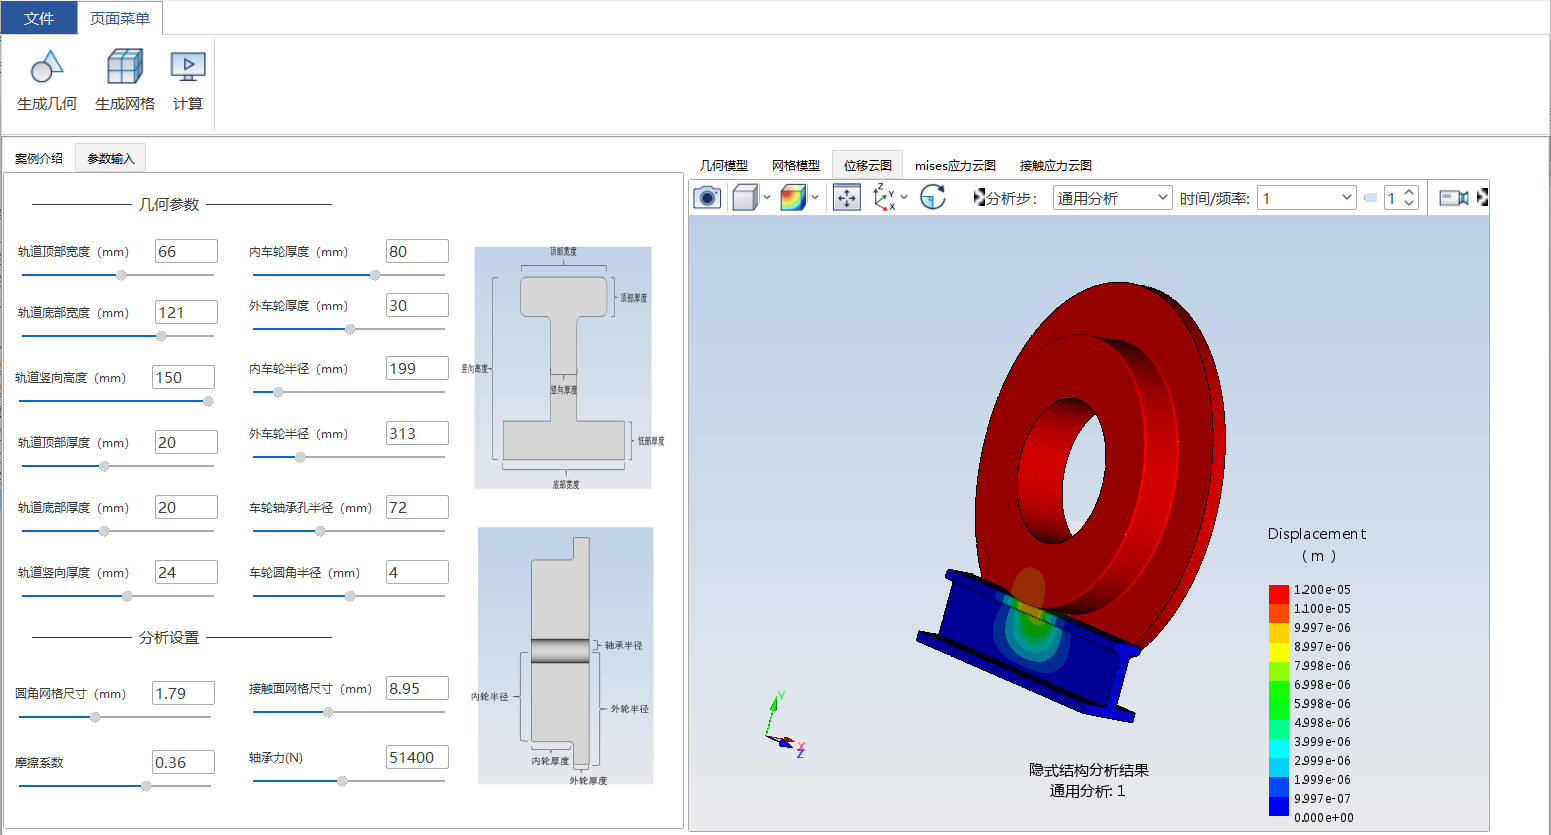The image size is (1551, 835).
Task: Open the 分析步 通用分析 combo box
Action: (1112, 198)
